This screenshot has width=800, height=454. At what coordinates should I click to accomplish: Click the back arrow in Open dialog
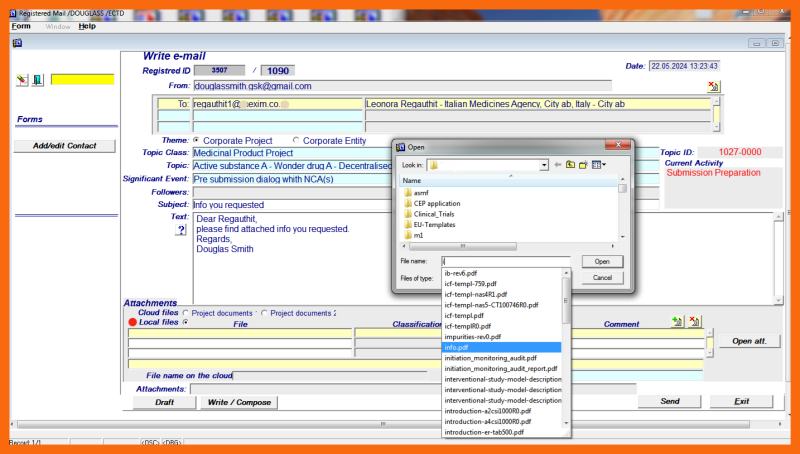[557, 165]
